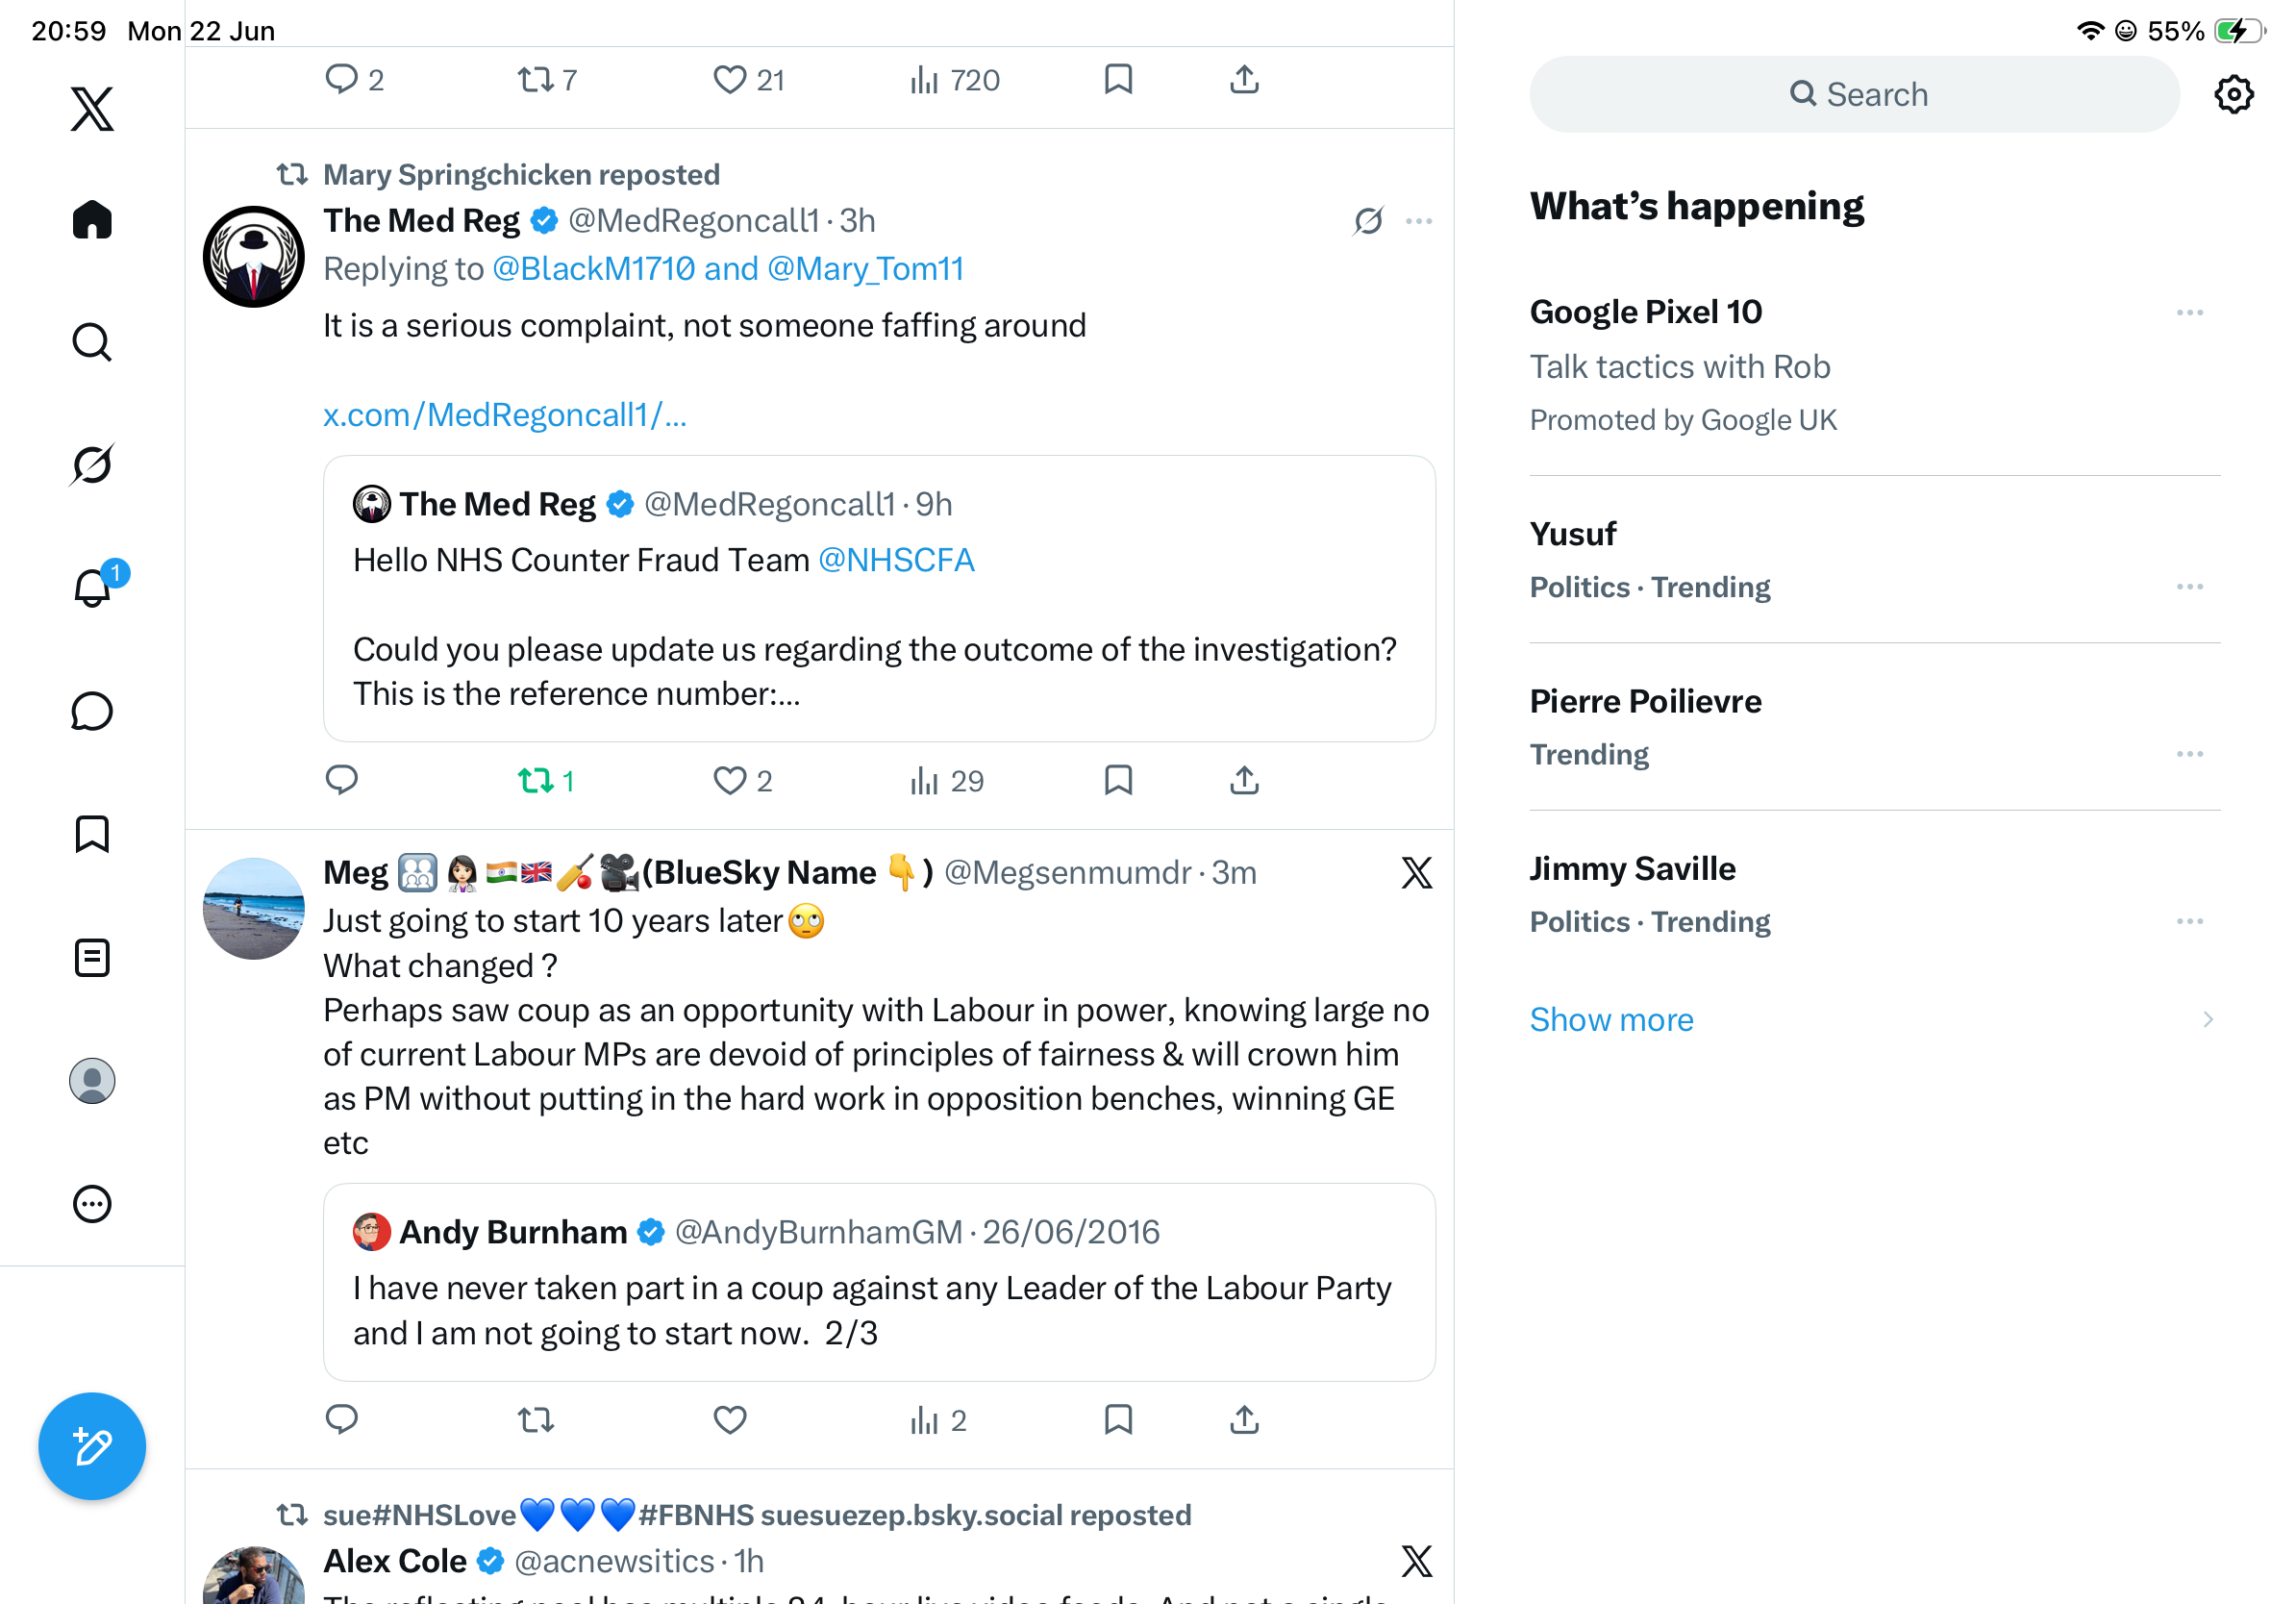Open more options on Med Reg post

click(1419, 221)
